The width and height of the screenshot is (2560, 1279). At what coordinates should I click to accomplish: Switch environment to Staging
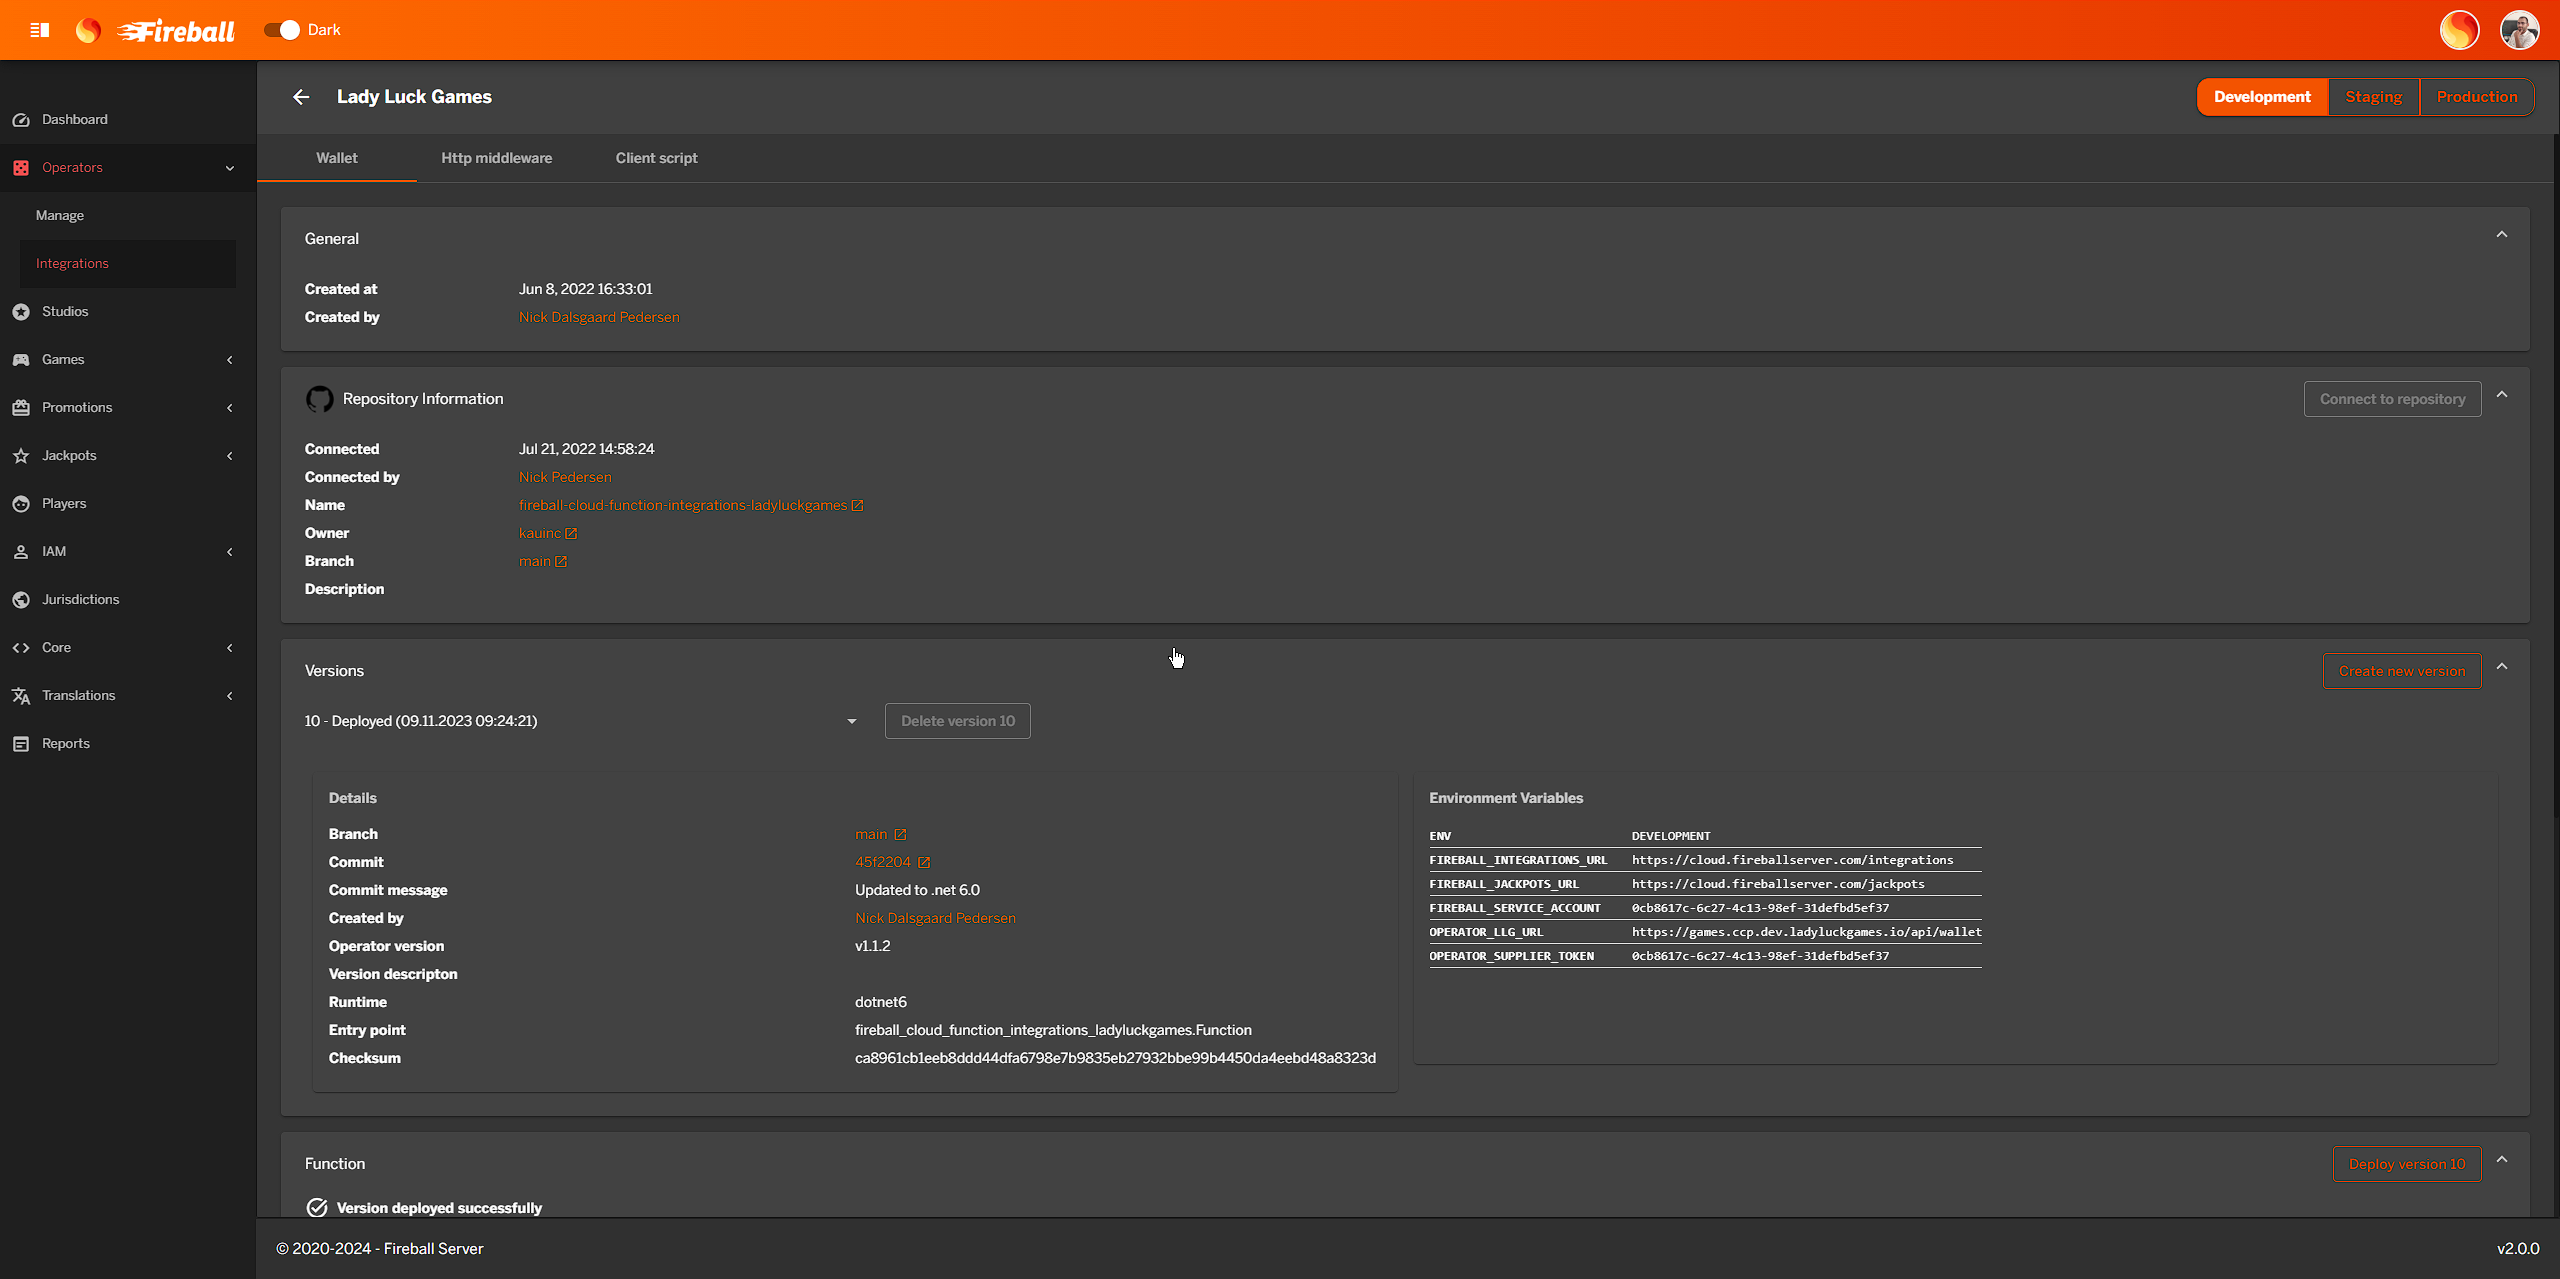coord(2373,97)
